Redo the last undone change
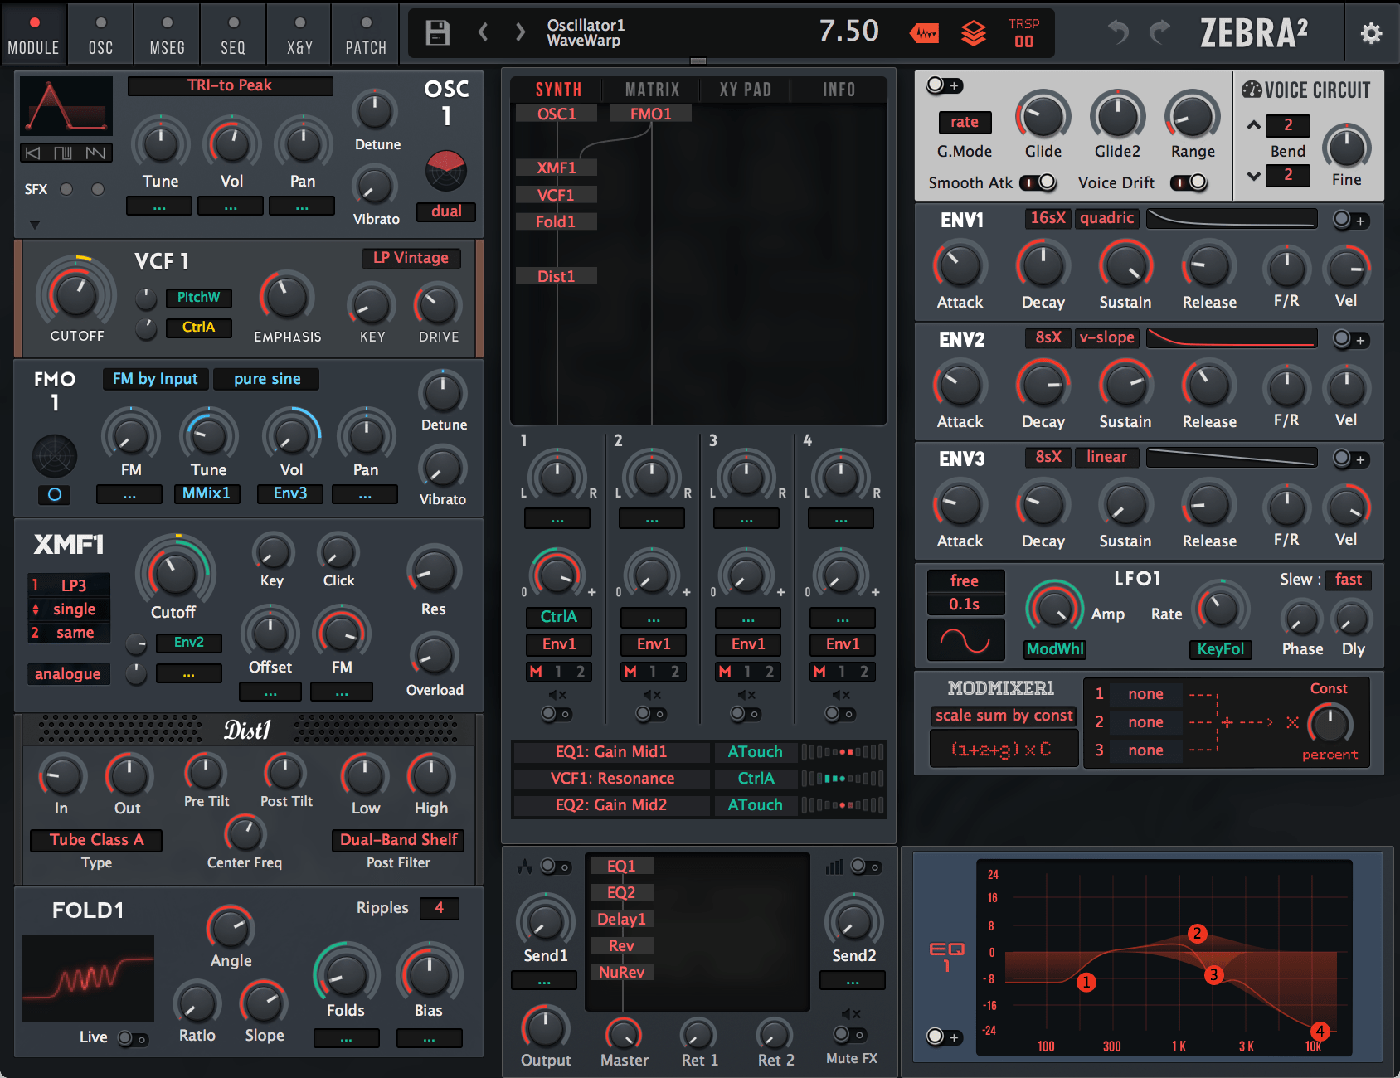The width and height of the screenshot is (1400, 1078). tap(1160, 33)
